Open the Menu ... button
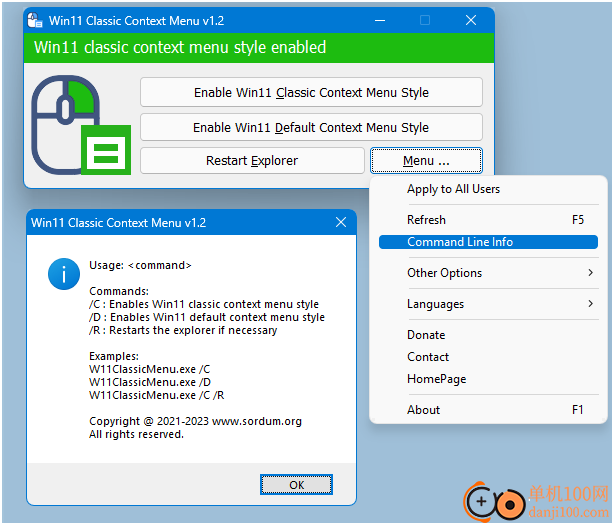Viewport: 612px width, 523px height. click(426, 160)
